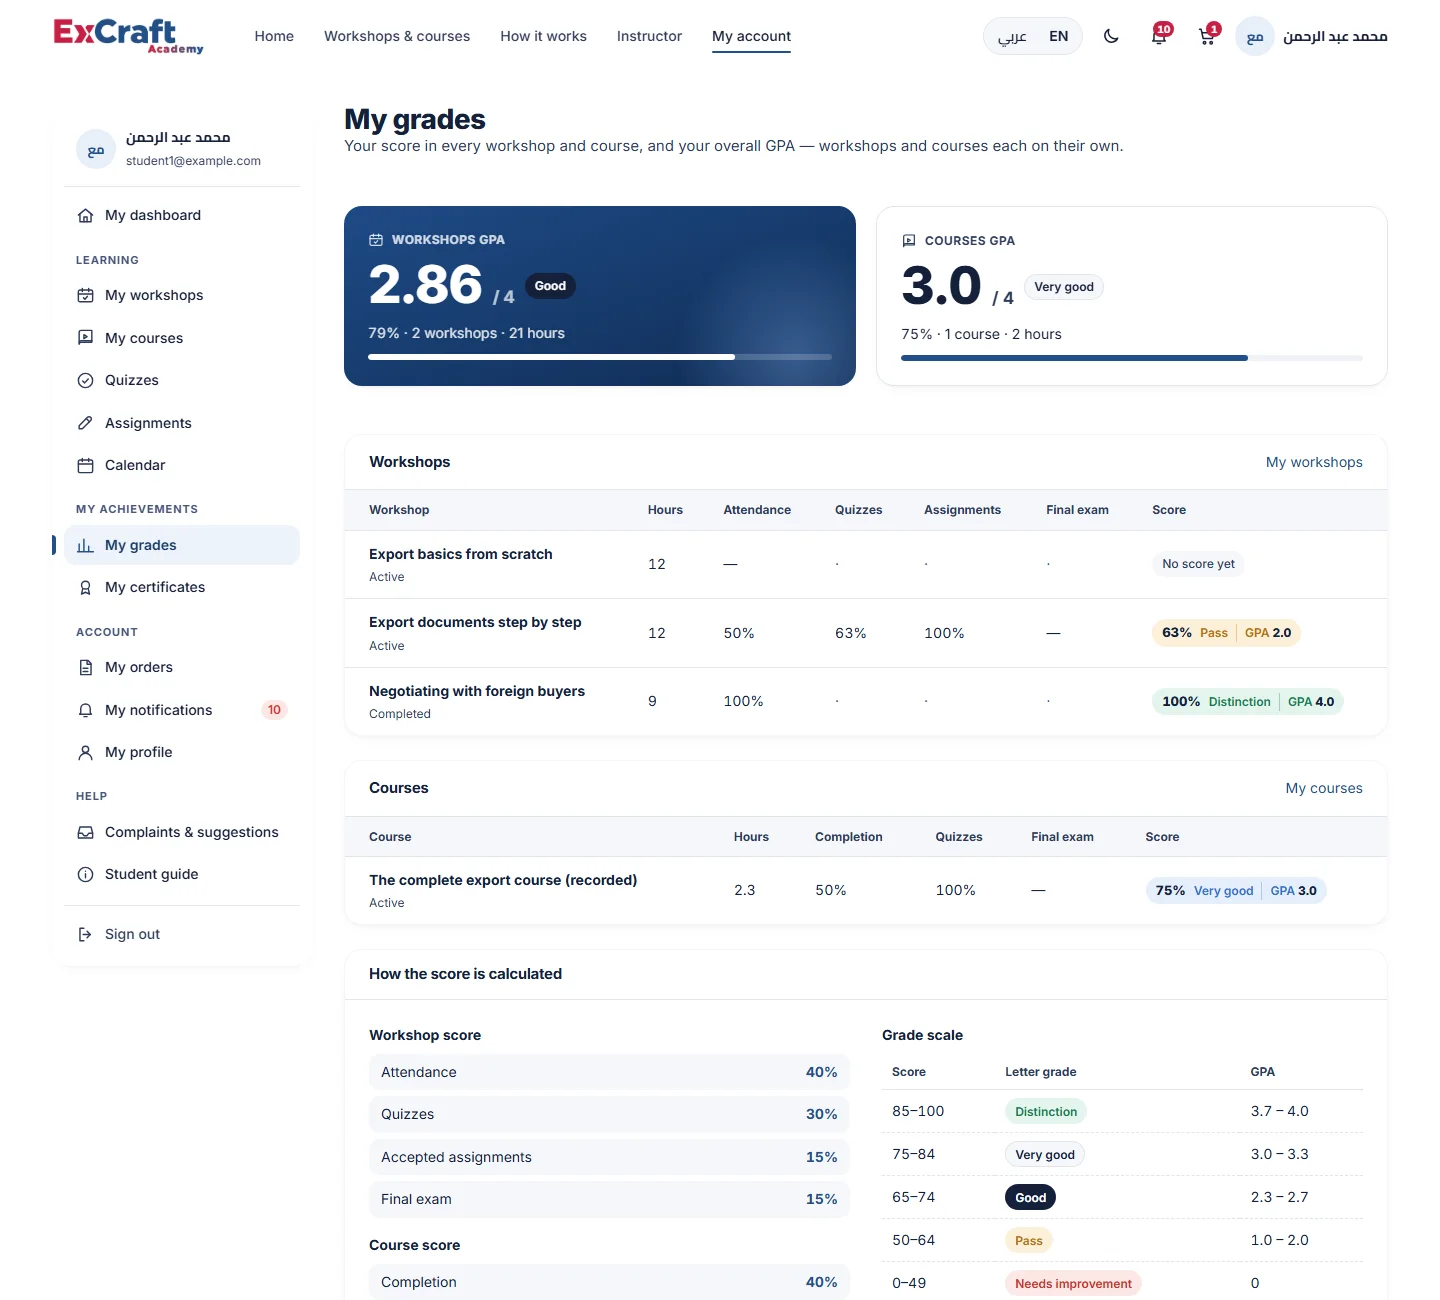This screenshot has height=1300, width=1440.
Task: Open Export documents step by step workshop
Action: tap(475, 622)
